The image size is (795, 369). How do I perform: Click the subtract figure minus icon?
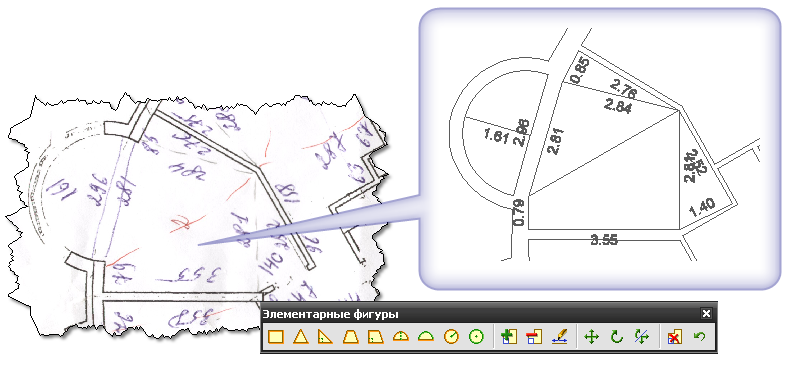pyautogui.click(x=534, y=337)
